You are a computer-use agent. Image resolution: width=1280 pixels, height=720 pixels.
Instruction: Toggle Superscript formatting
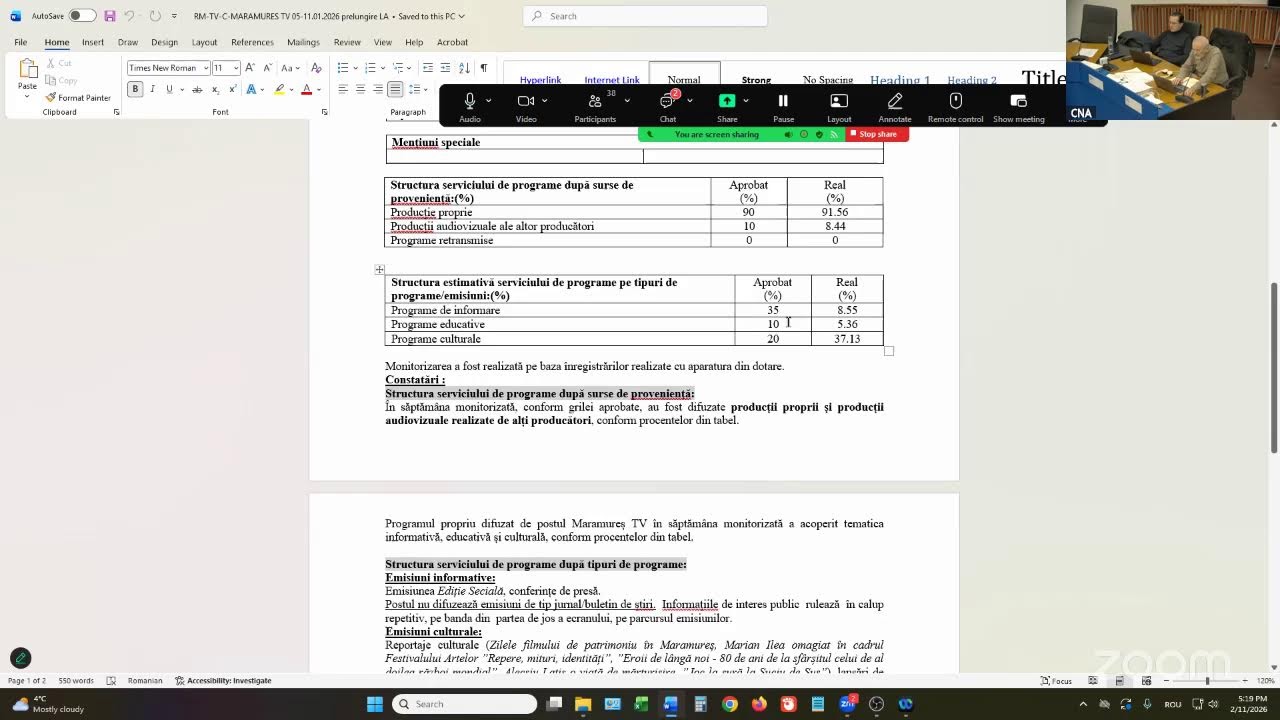point(232,89)
